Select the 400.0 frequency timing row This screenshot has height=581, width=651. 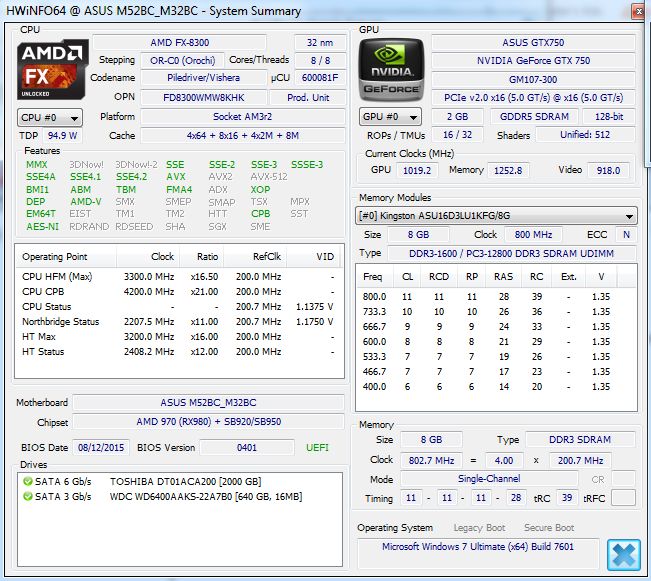click(x=495, y=386)
